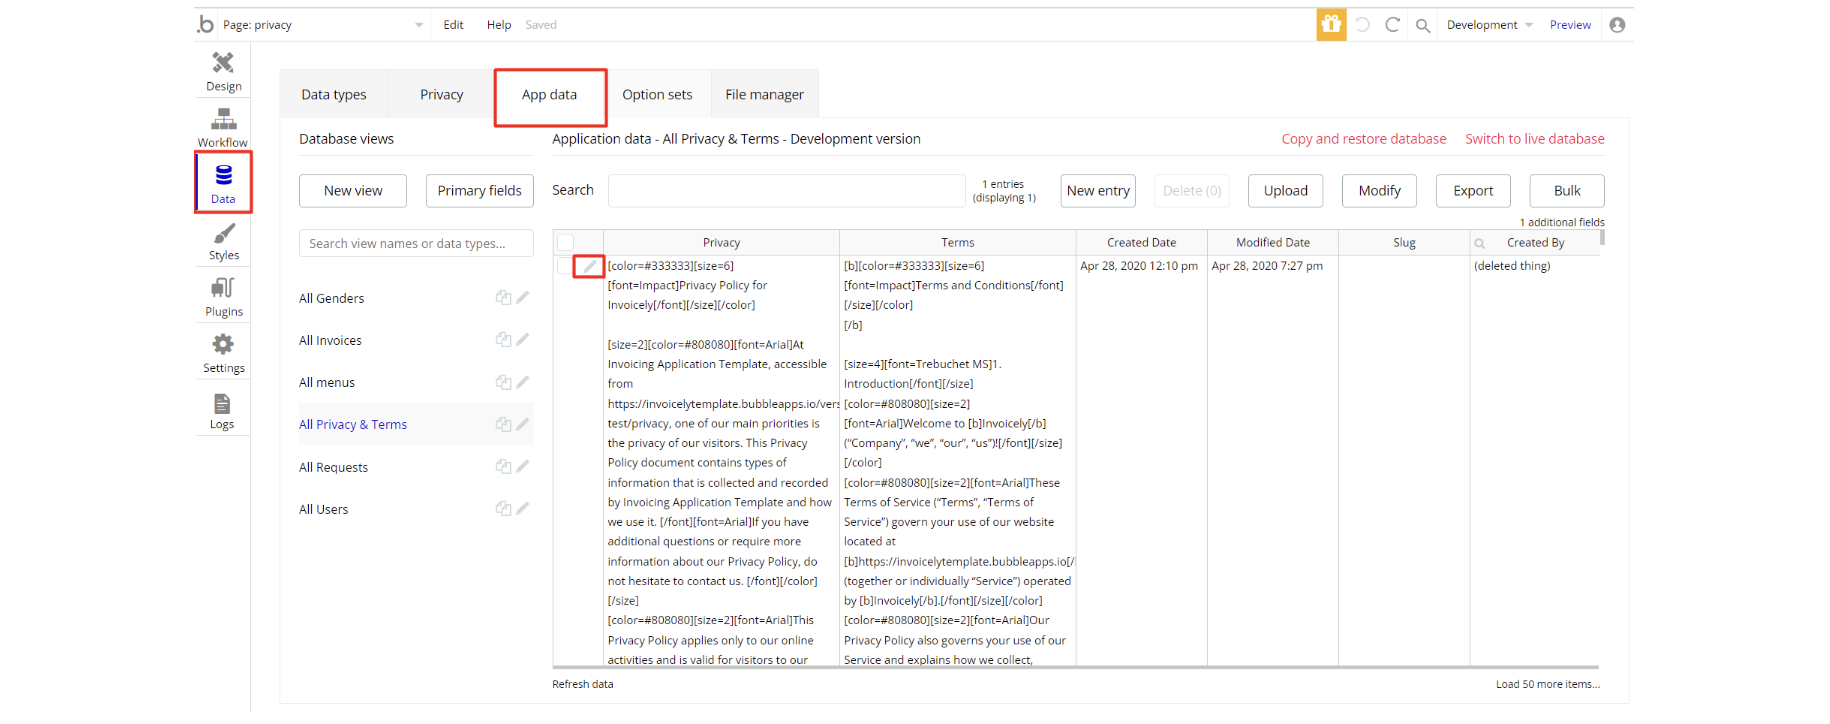1830x724 pixels.
Task: Edit the All Users view with pencil
Action: 522,509
